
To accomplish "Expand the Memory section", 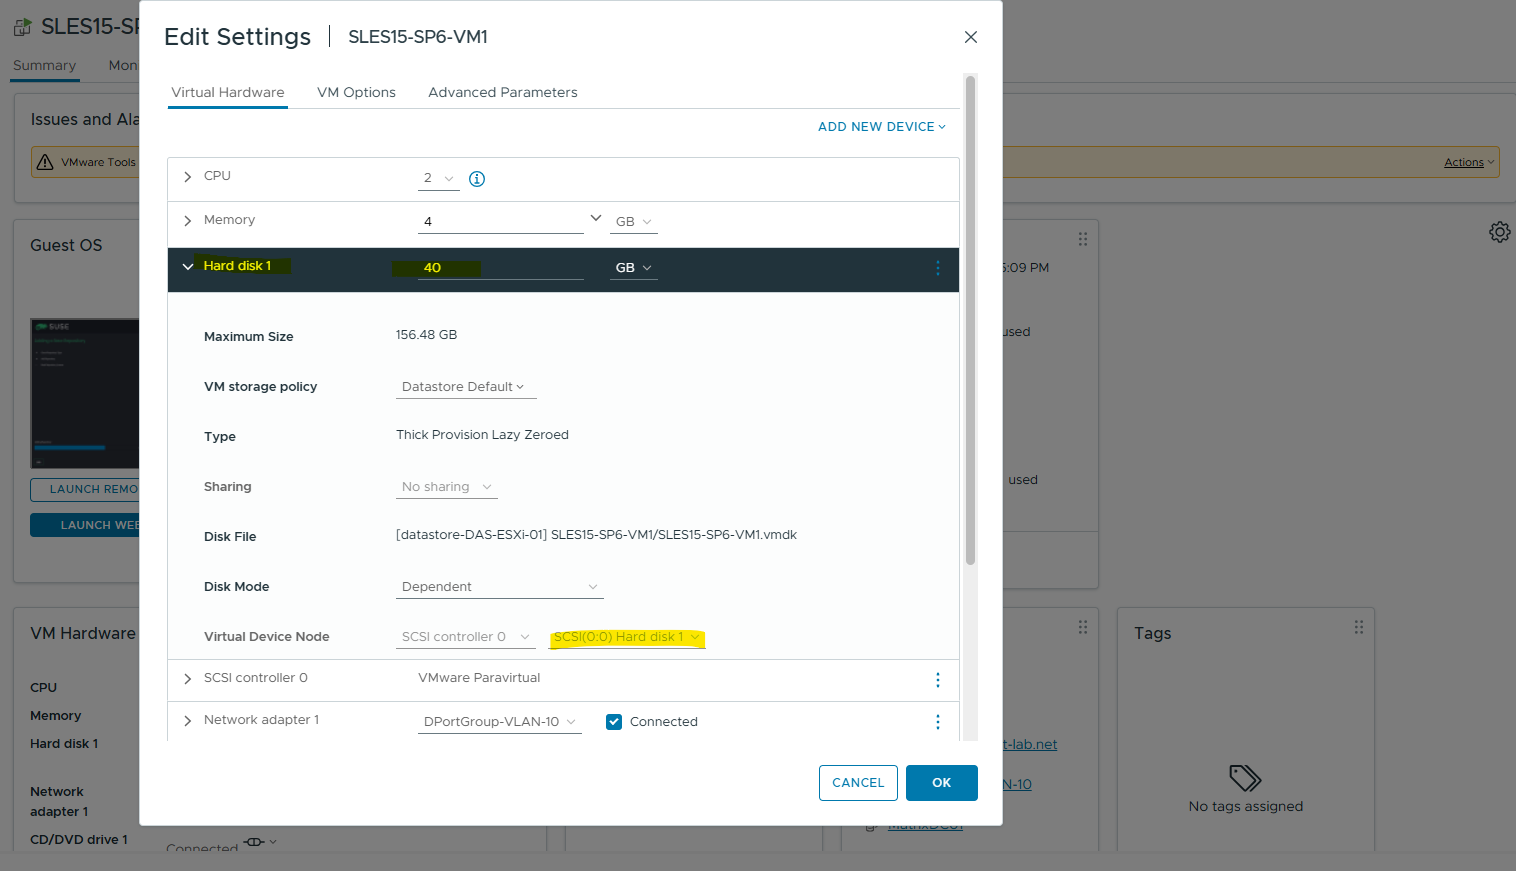I will tap(187, 221).
